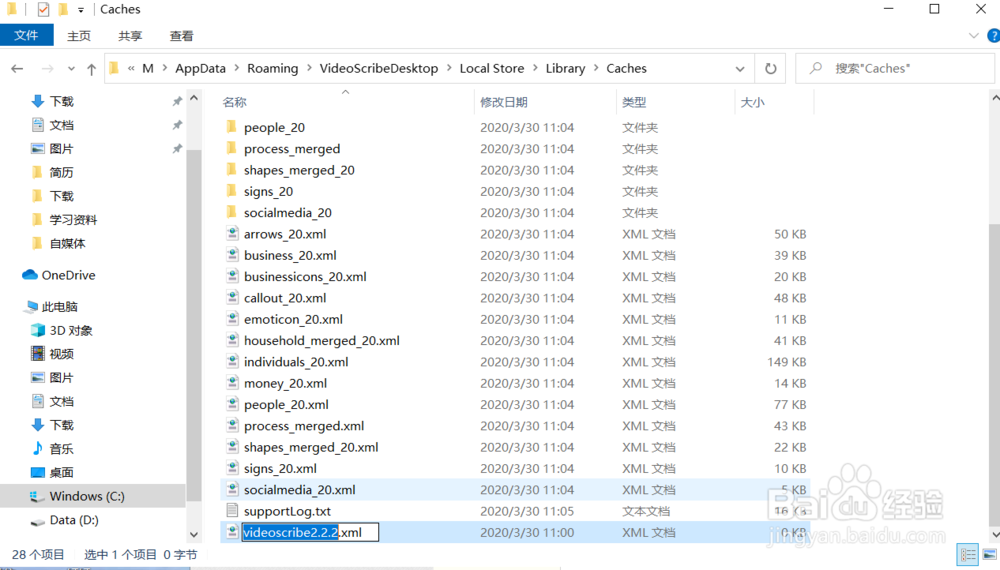Select socialmedia_20.xml file name
The height and width of the screenshot is (570, 1000).
tap(300, 490)
